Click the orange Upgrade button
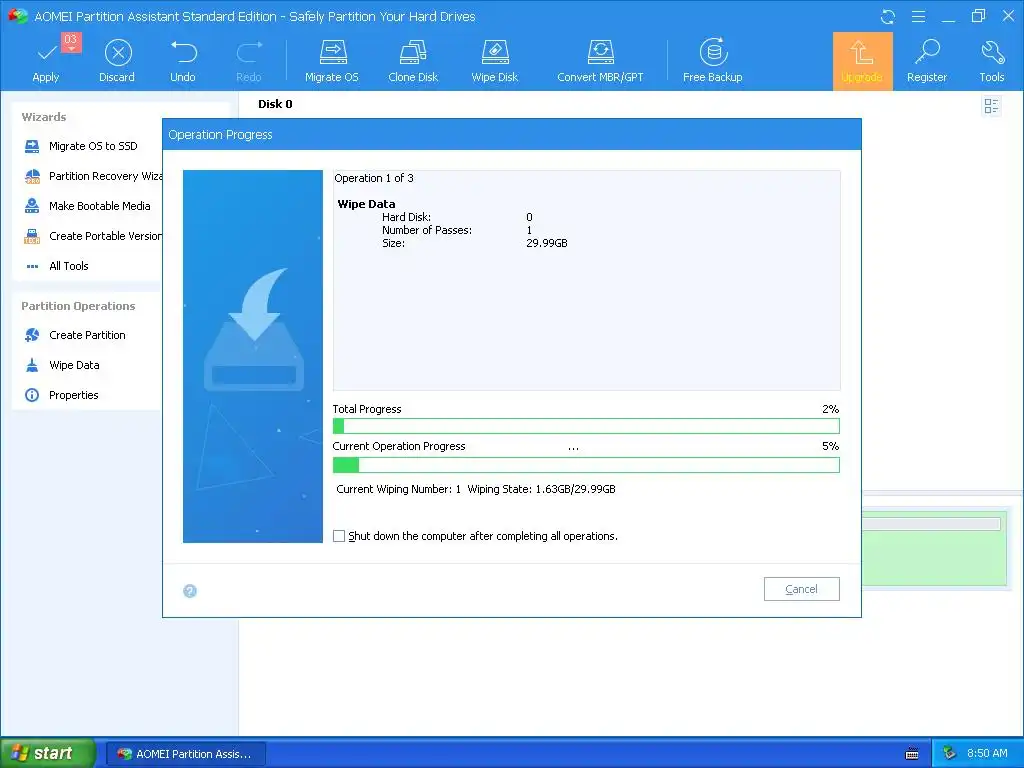 coord(862,61)
